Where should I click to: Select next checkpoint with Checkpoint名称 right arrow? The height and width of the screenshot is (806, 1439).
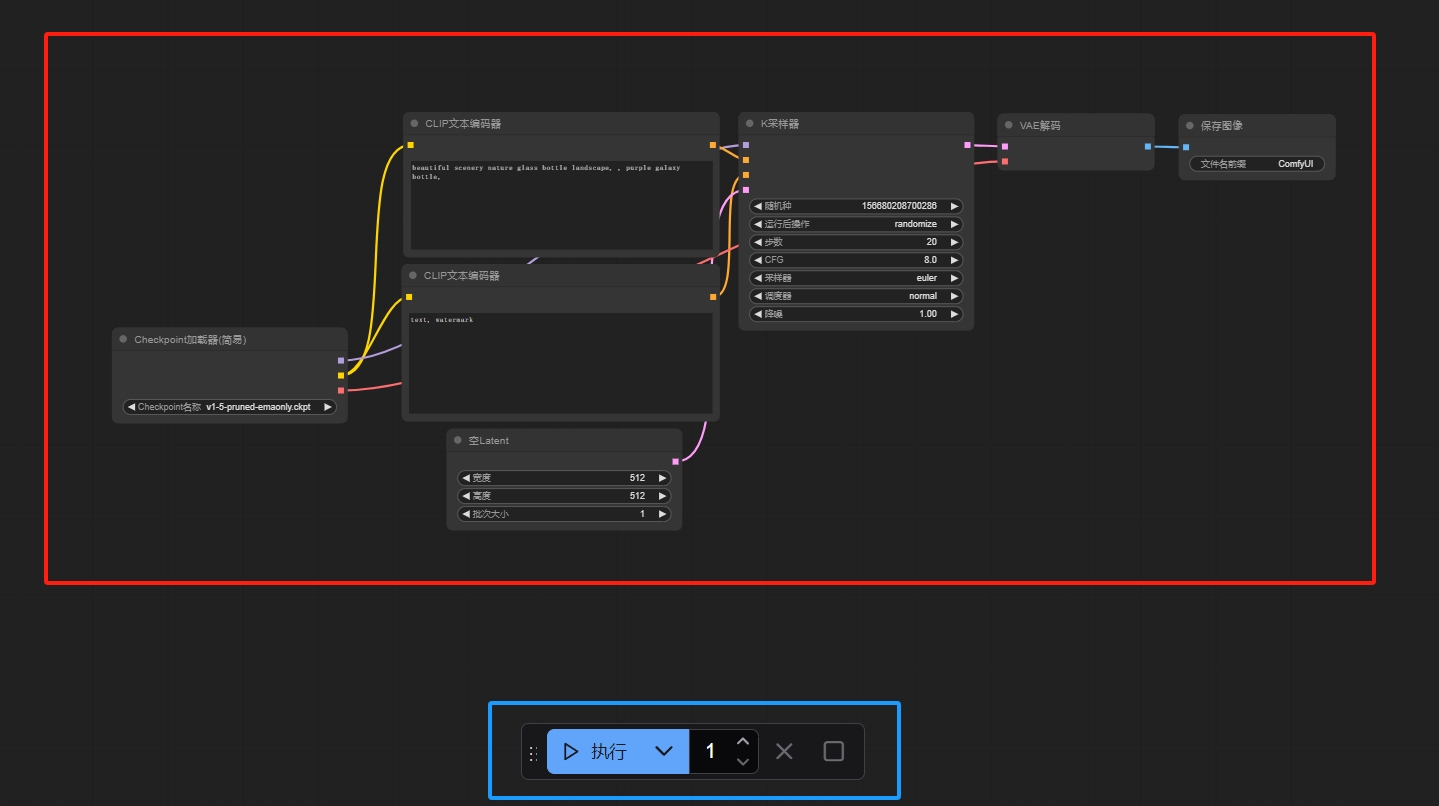pyautogui.click(x=327, y=408)
